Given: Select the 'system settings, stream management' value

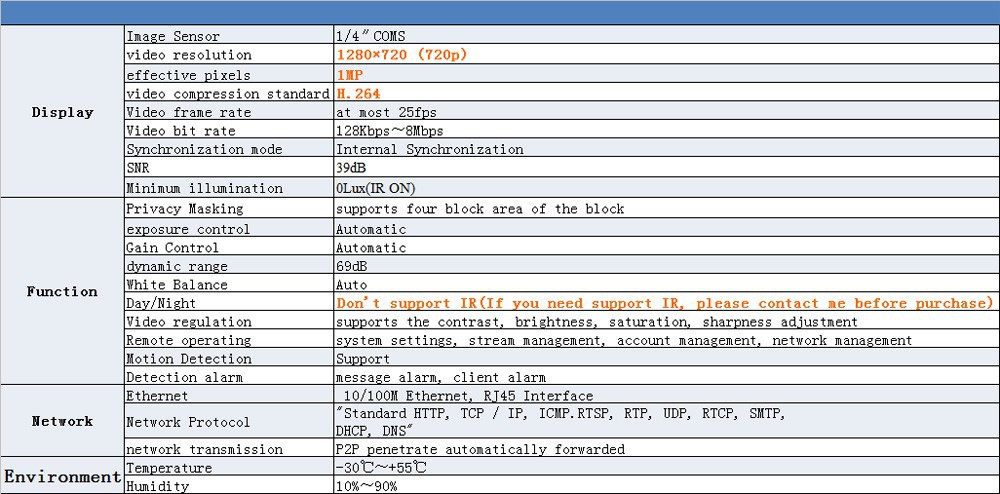Looking at the screenshot, I should click(x=624, y=340).
